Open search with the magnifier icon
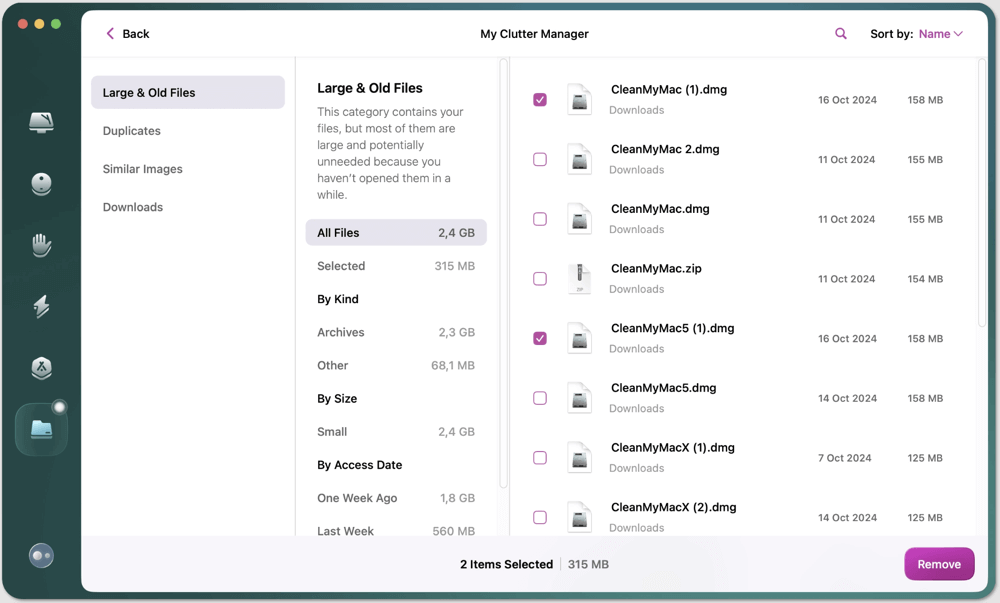The width and height of the screenshot is (1000, 603). tap(840, 33)
